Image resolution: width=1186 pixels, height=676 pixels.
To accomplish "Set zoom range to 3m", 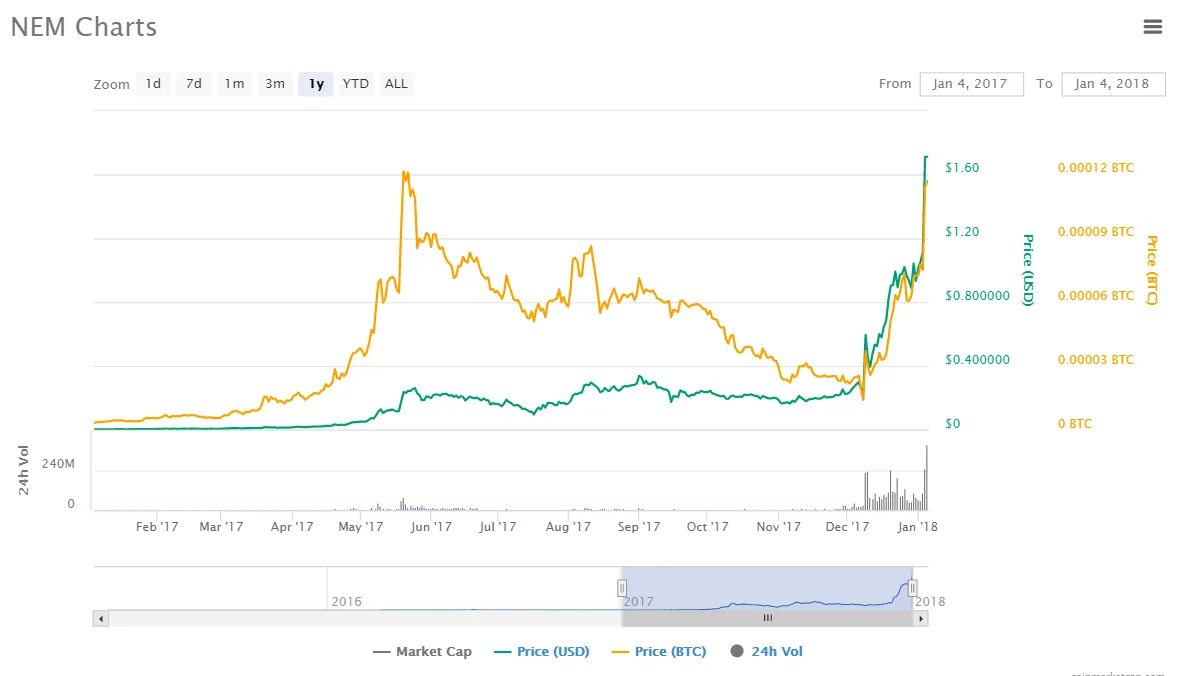I will [x=275, y=84].
